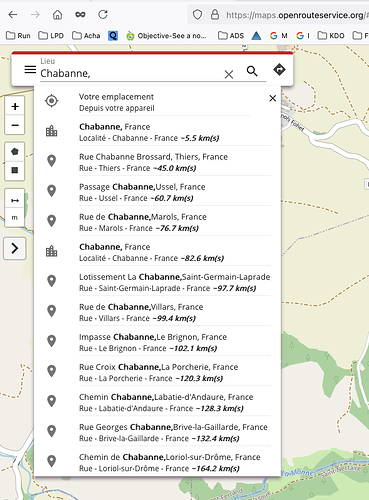
Task: Click the browser forward arrow
Action: (x=35, y=15)
